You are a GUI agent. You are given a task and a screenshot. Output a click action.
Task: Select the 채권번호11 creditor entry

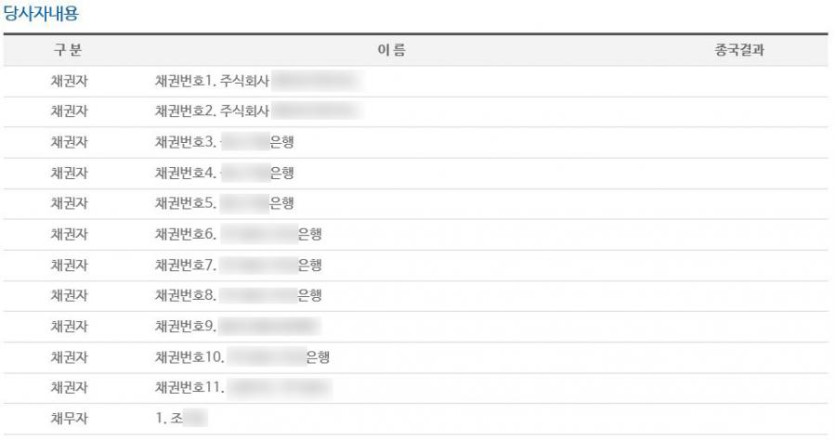pyautogui.click(x=243, y=388)
